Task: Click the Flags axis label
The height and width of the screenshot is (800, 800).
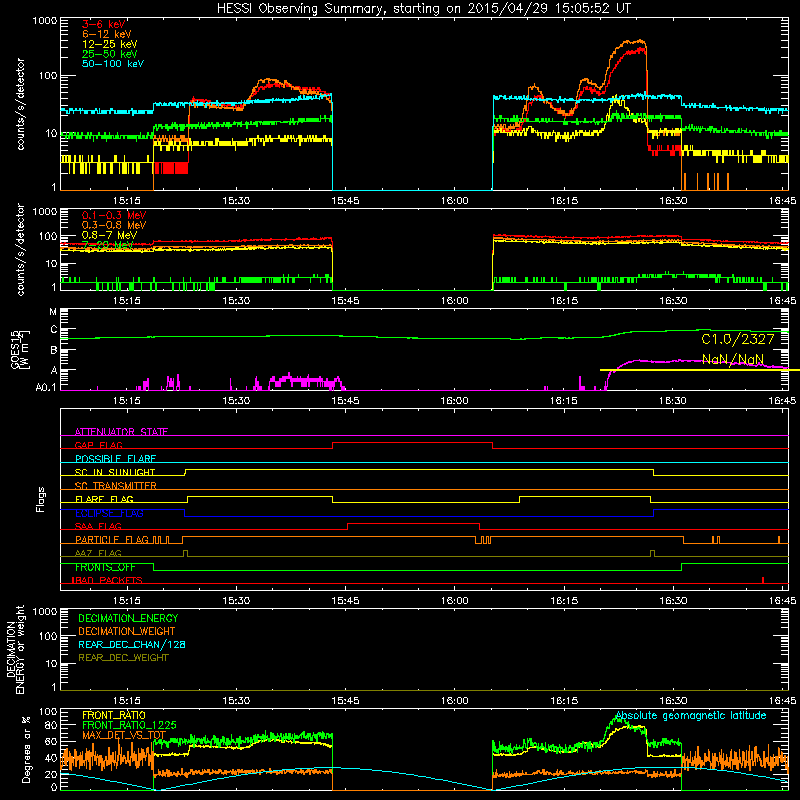Action: pyautogui.click(x=41, y=499)
